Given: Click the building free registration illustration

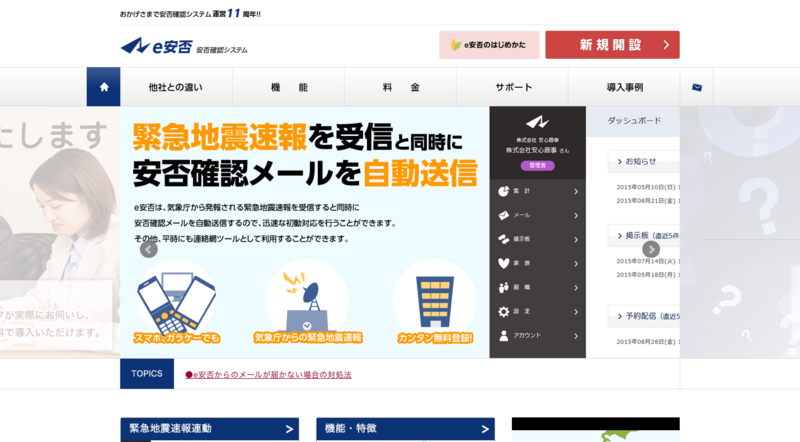Looking at the screenshot, I should click(435, 302).
